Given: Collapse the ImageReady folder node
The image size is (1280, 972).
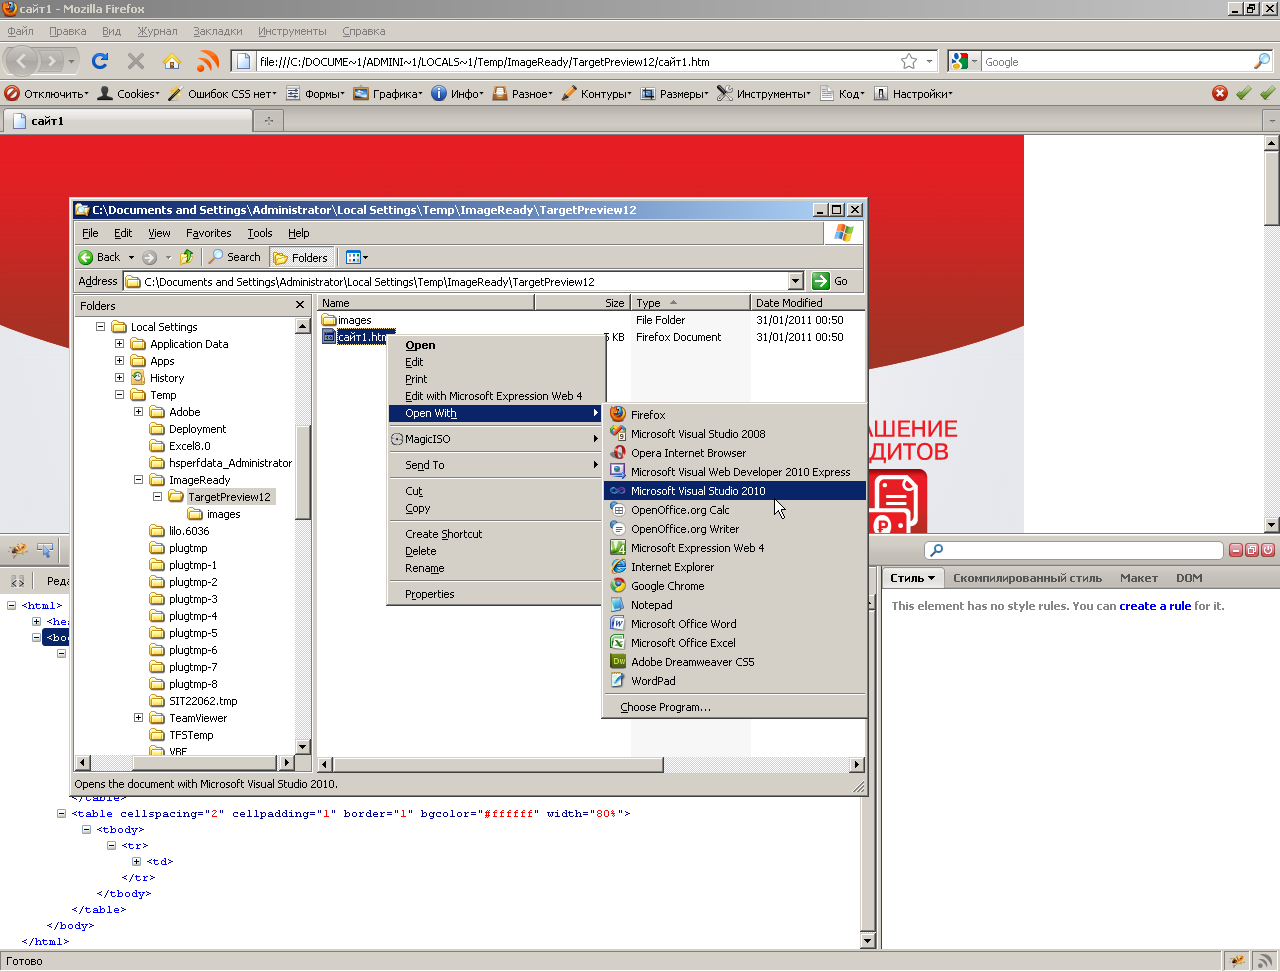Looking at the screenshot, I should [139, 480].
